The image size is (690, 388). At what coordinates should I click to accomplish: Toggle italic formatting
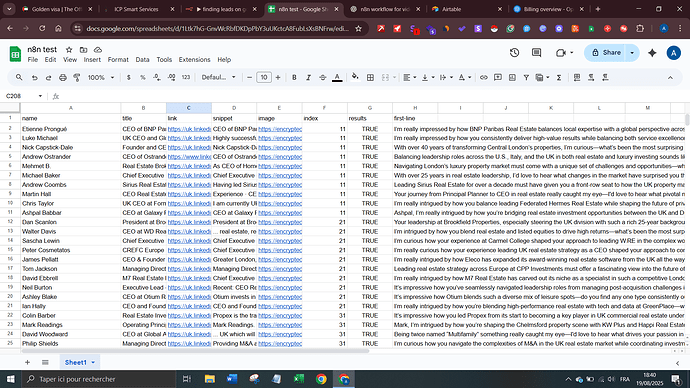pyautogui.click(x=308, y=77)
